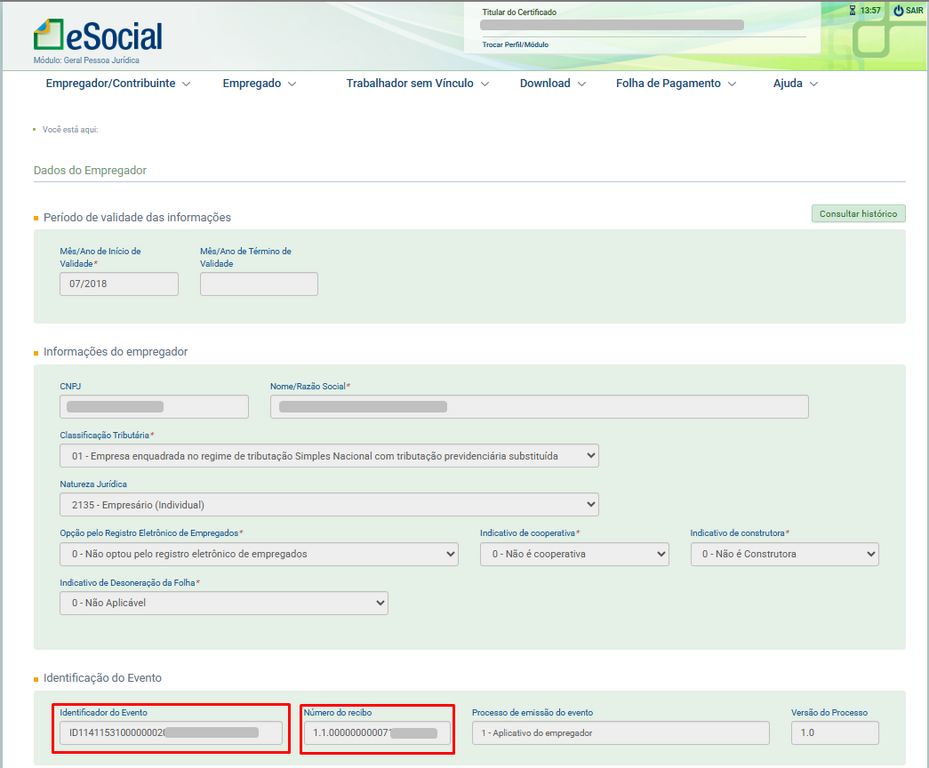Open the Empregado menu

[x=259, y=84]
